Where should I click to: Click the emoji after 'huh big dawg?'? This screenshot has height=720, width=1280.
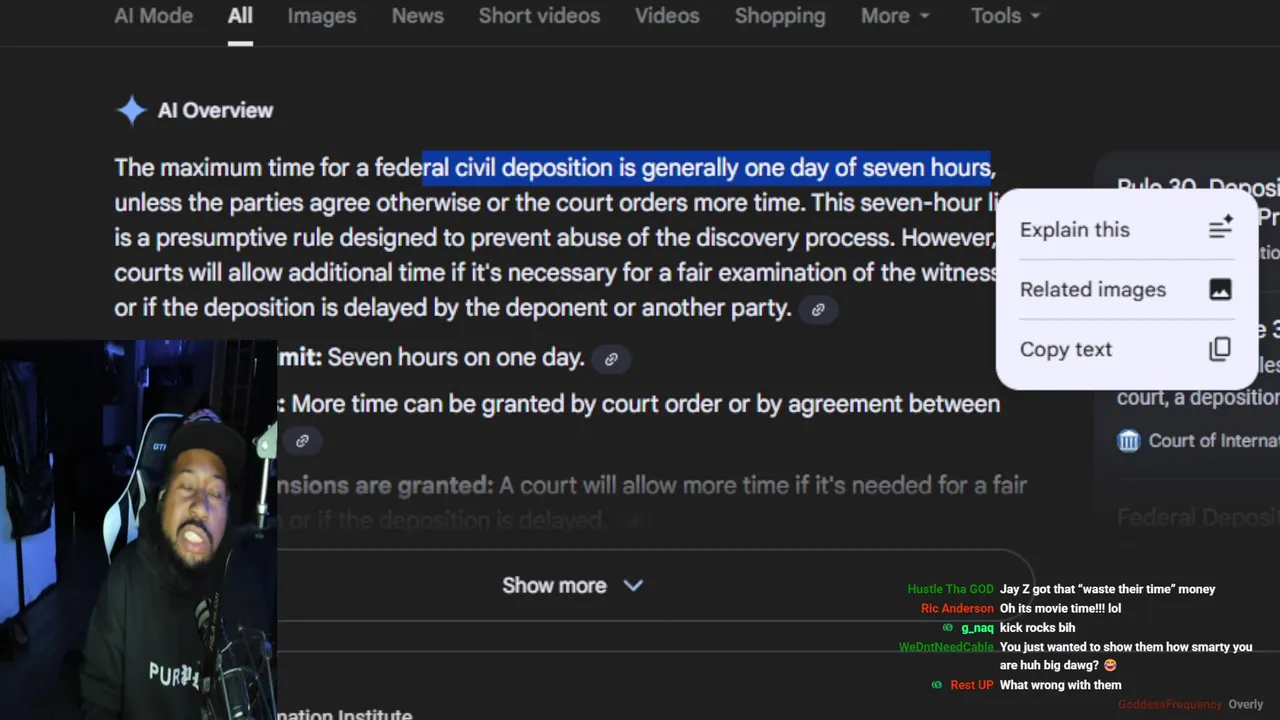(x=1110, y=665)
